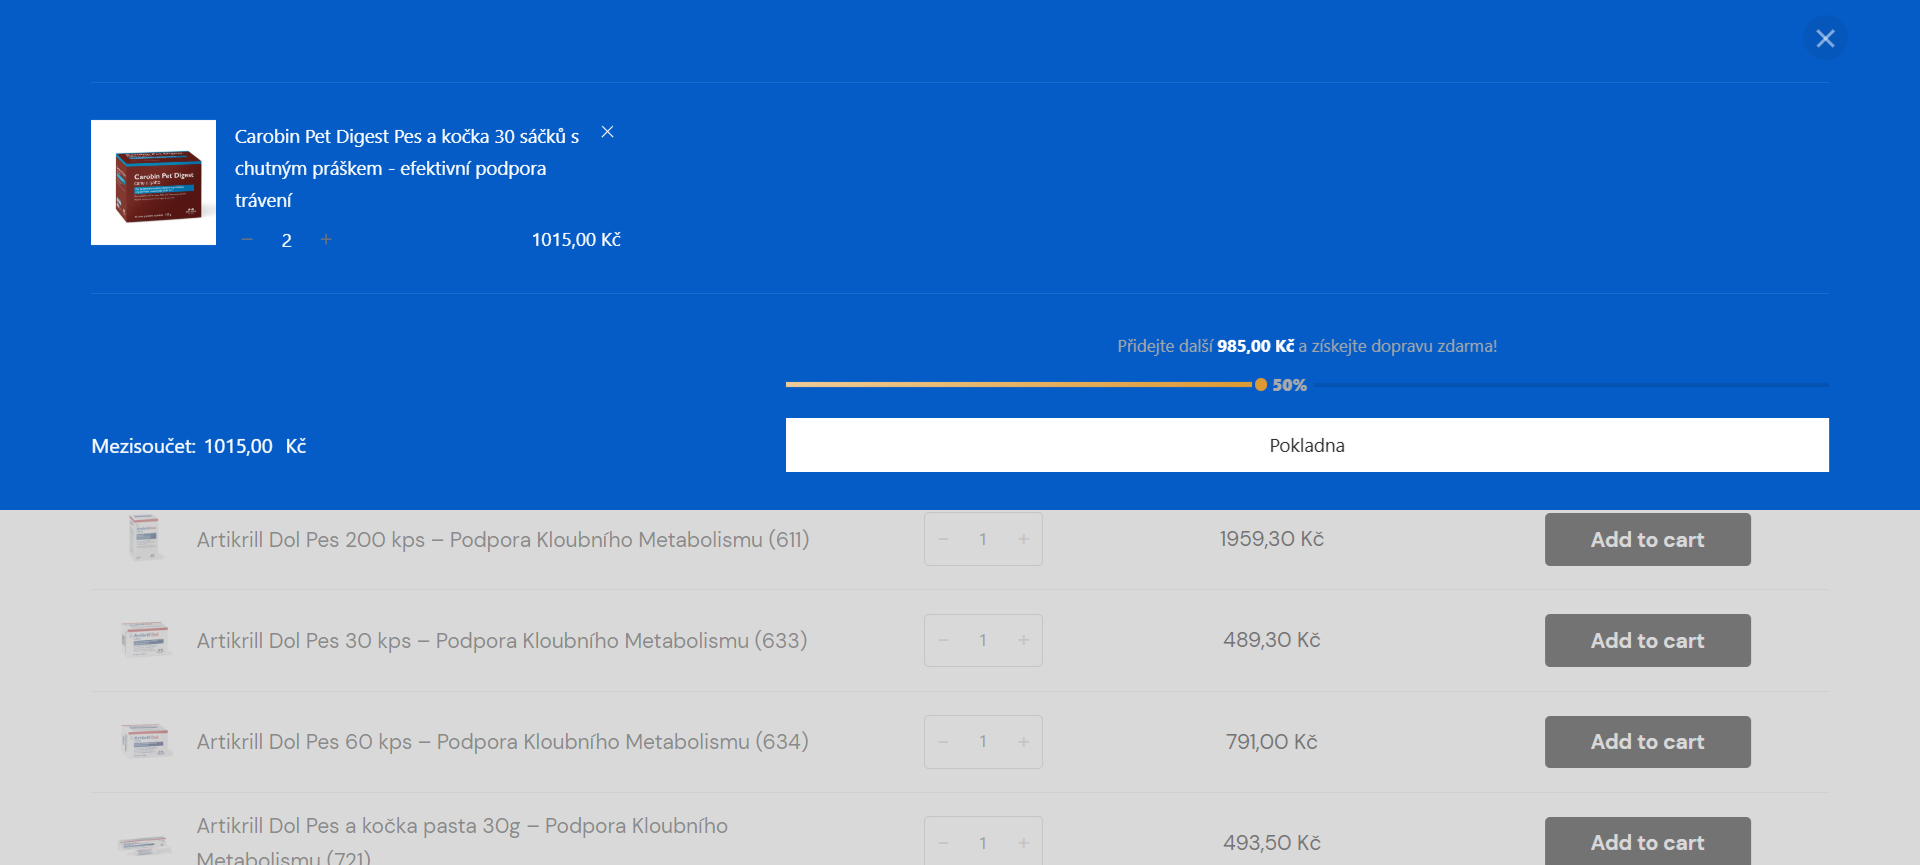This screenshot has width=1920, height=865.
Task: Decrease Carobin Pet Digest quantity
Action: tap(247, 239)
